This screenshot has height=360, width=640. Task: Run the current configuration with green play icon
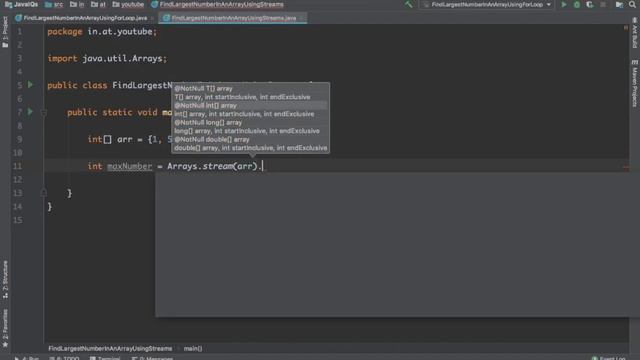[x=564, y=4]
